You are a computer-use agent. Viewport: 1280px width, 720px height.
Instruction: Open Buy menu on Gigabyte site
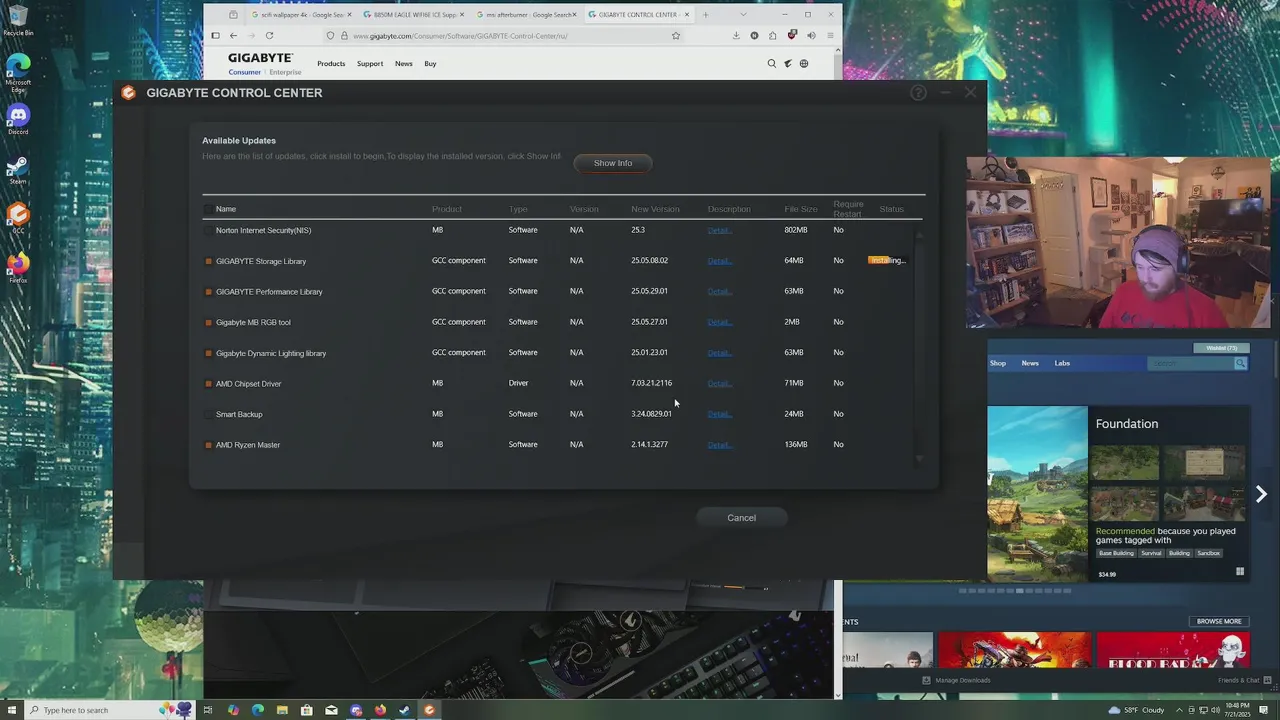(x=430, y=64)
